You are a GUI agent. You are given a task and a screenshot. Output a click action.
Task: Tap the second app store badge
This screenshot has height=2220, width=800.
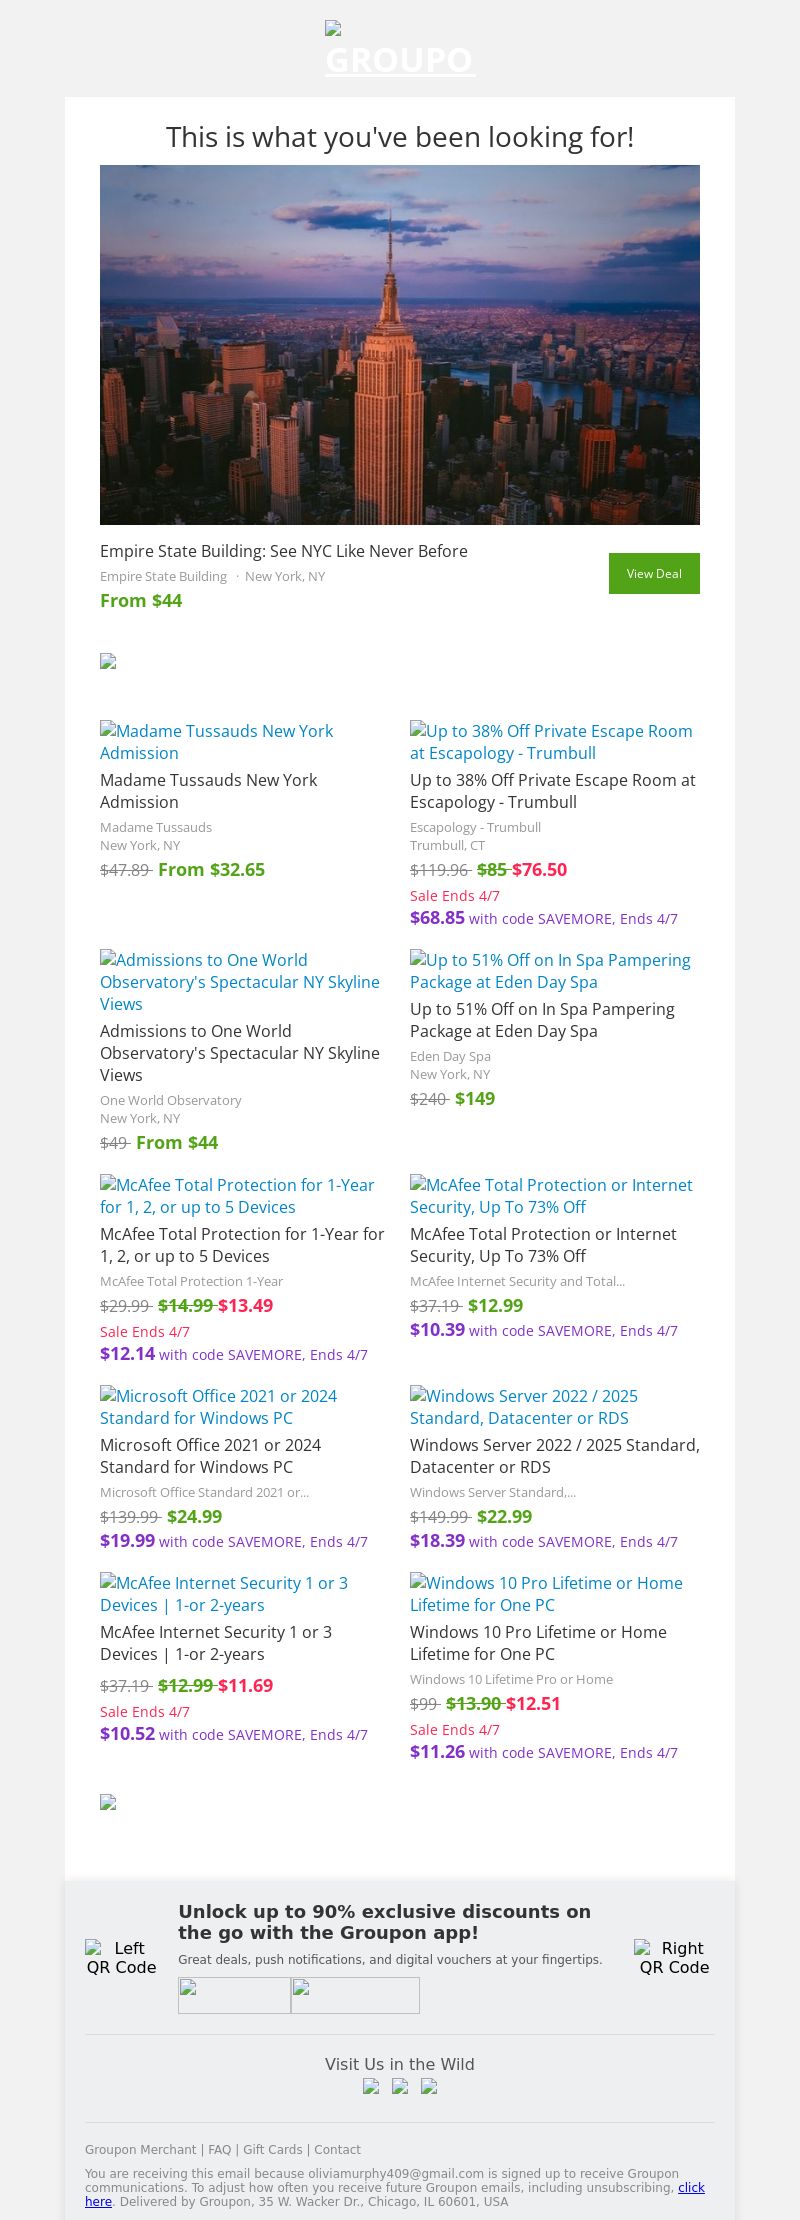point(355,1995)
